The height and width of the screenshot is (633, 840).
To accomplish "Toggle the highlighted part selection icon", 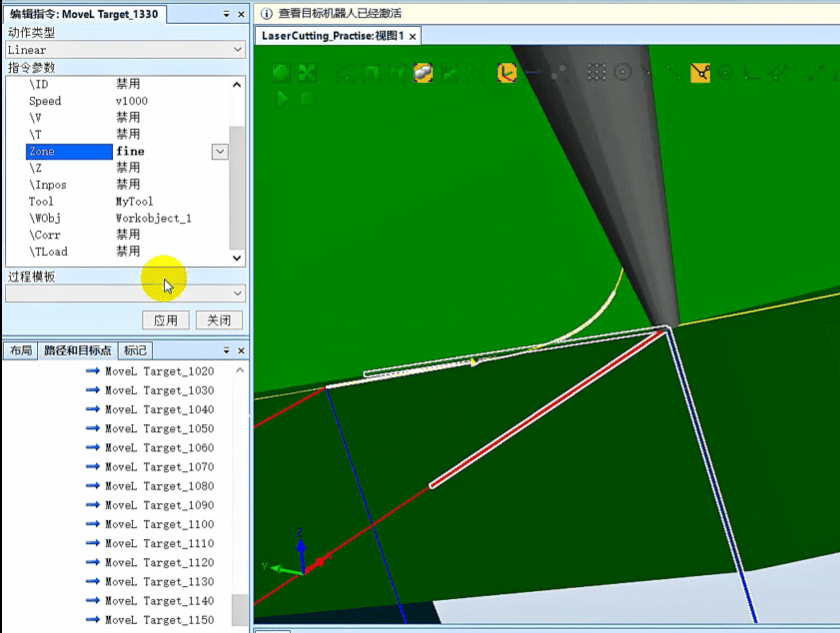I will point(423,73).
